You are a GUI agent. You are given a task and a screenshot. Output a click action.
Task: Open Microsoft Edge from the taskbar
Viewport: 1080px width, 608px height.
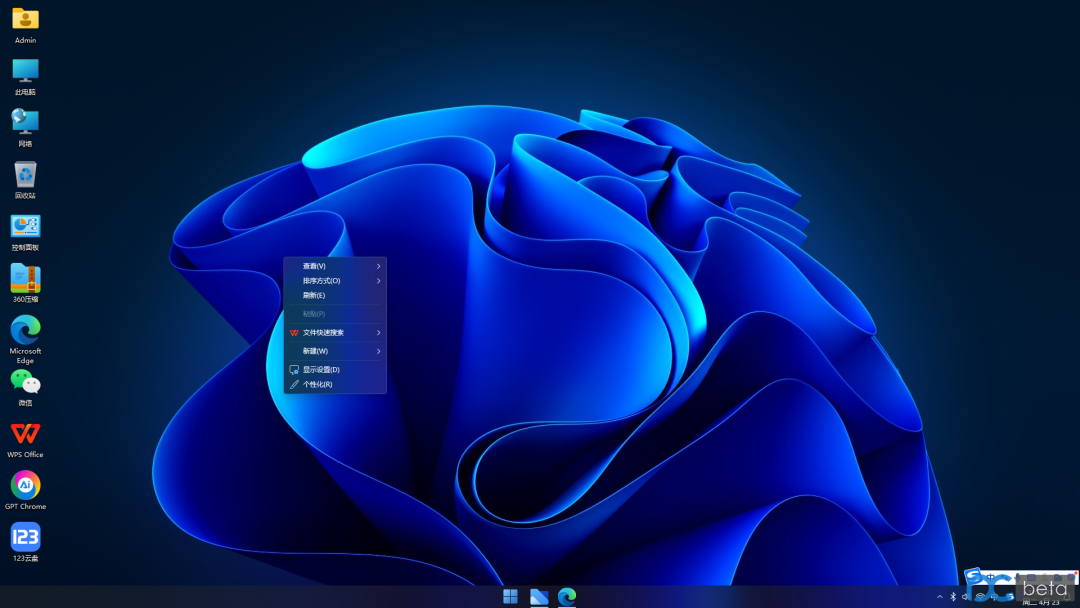567,596
